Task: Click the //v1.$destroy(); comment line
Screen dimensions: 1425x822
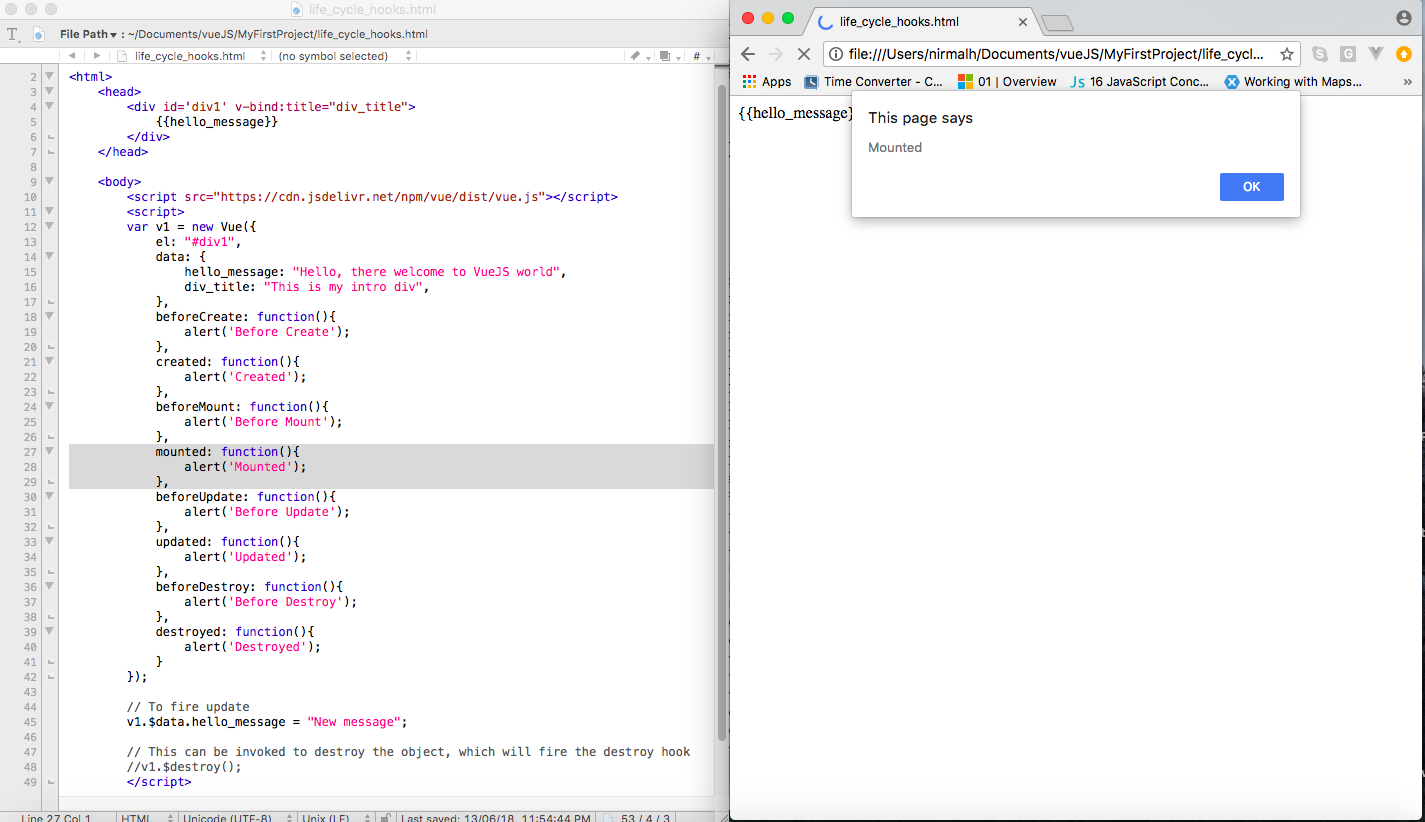Action: pyautogui.click(x=184, y=766)
